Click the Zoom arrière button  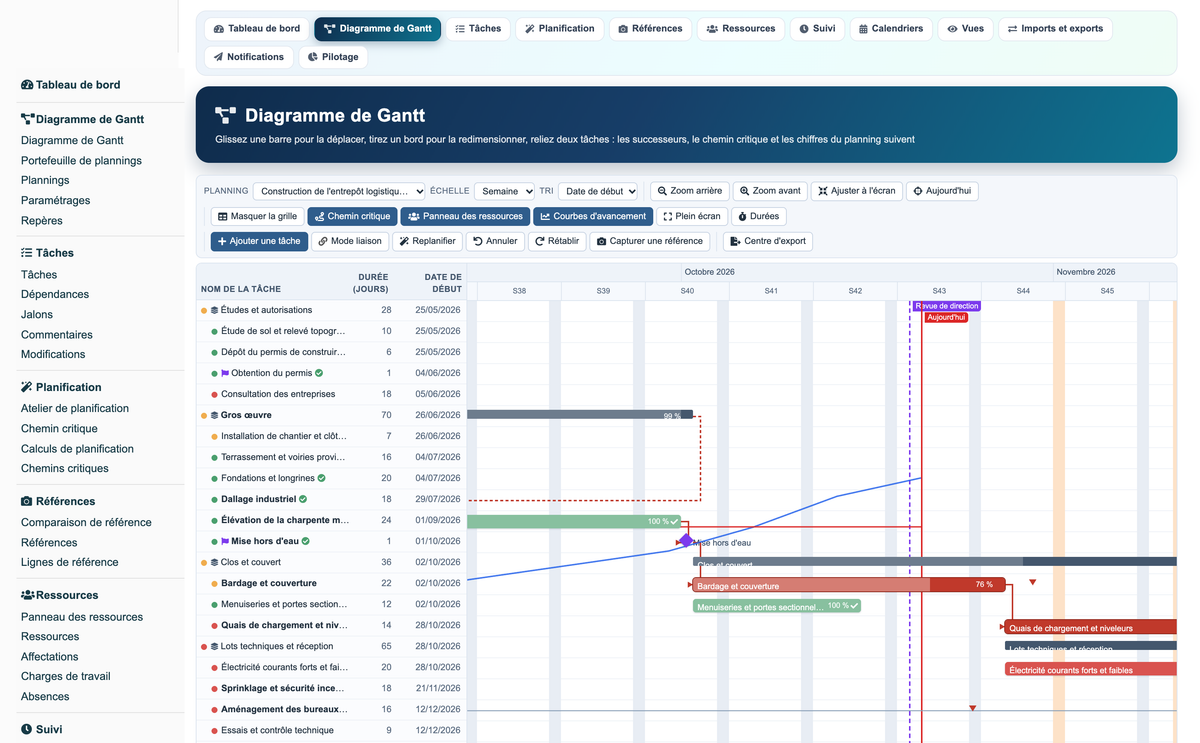click(x=689, y=191)
